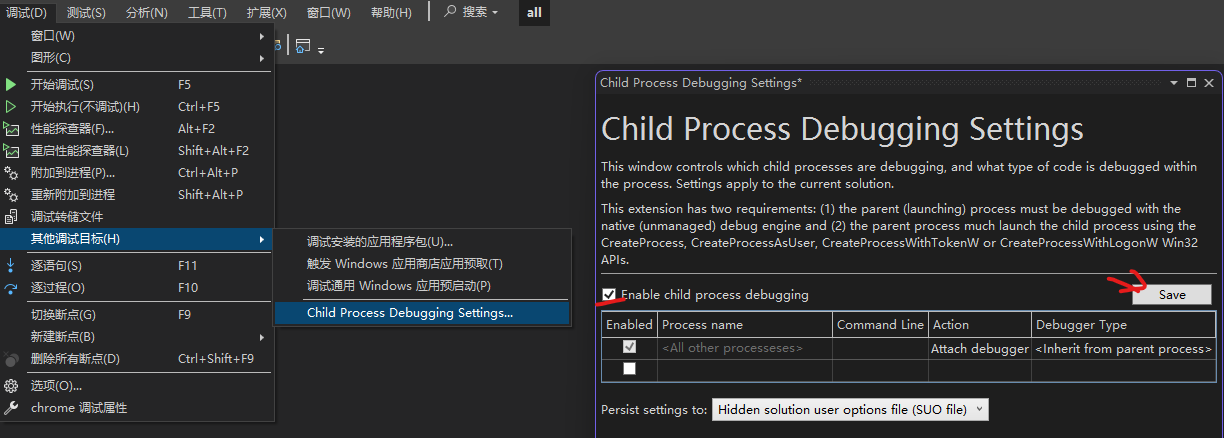The image size is (1224, 438).
Task: Click the empty Process name cell
Action: click(744, 370)
